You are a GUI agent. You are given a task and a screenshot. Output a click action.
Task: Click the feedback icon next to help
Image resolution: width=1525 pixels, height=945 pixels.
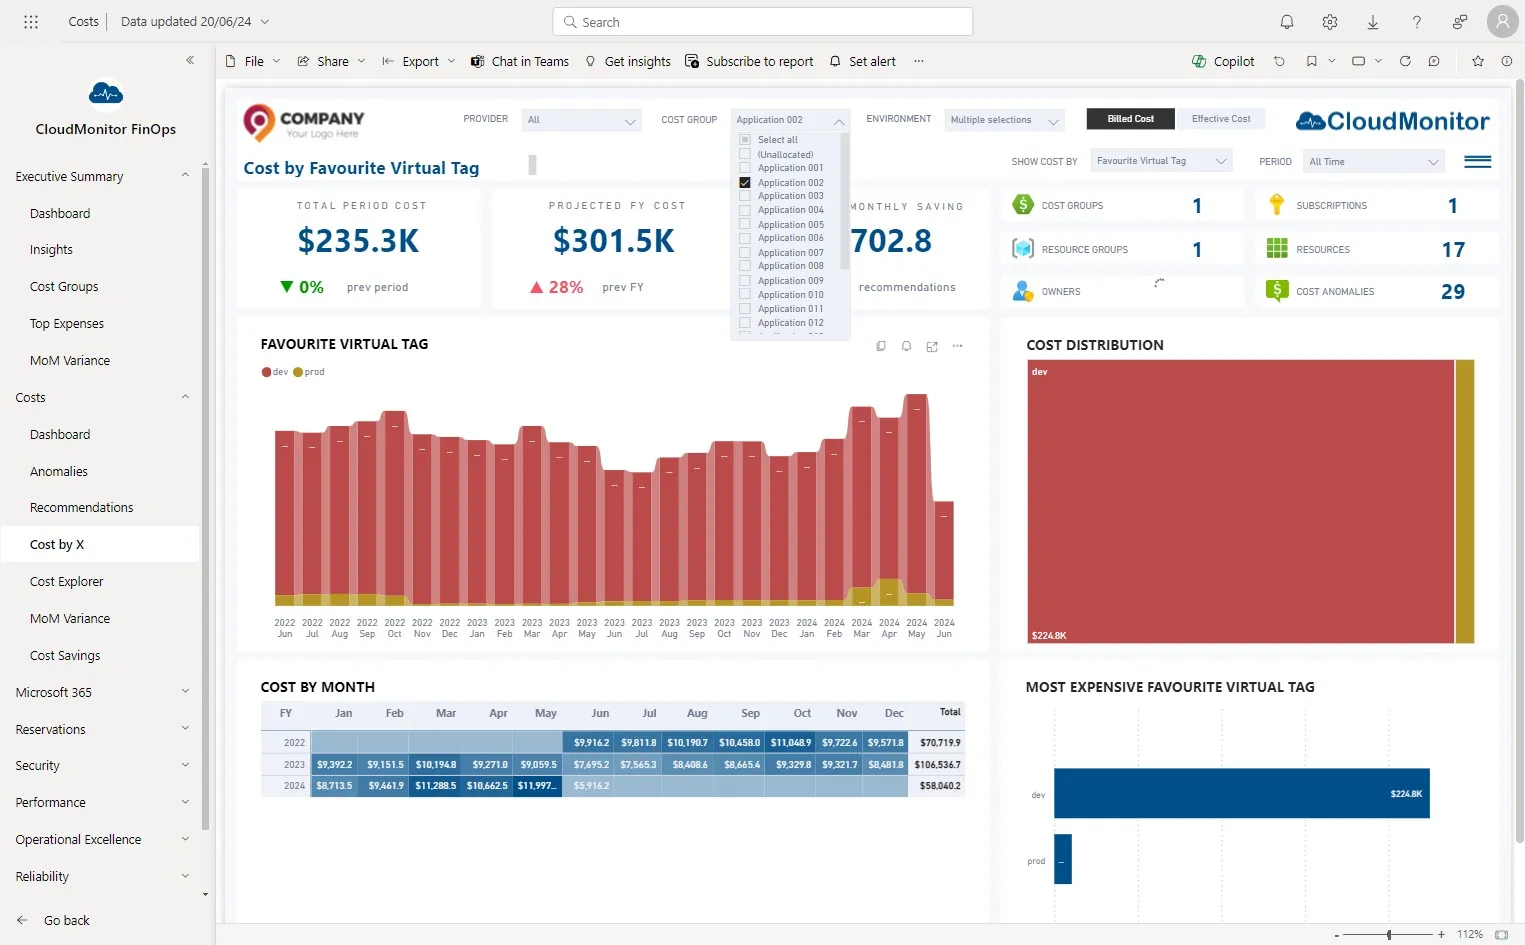pos(1460,22)
